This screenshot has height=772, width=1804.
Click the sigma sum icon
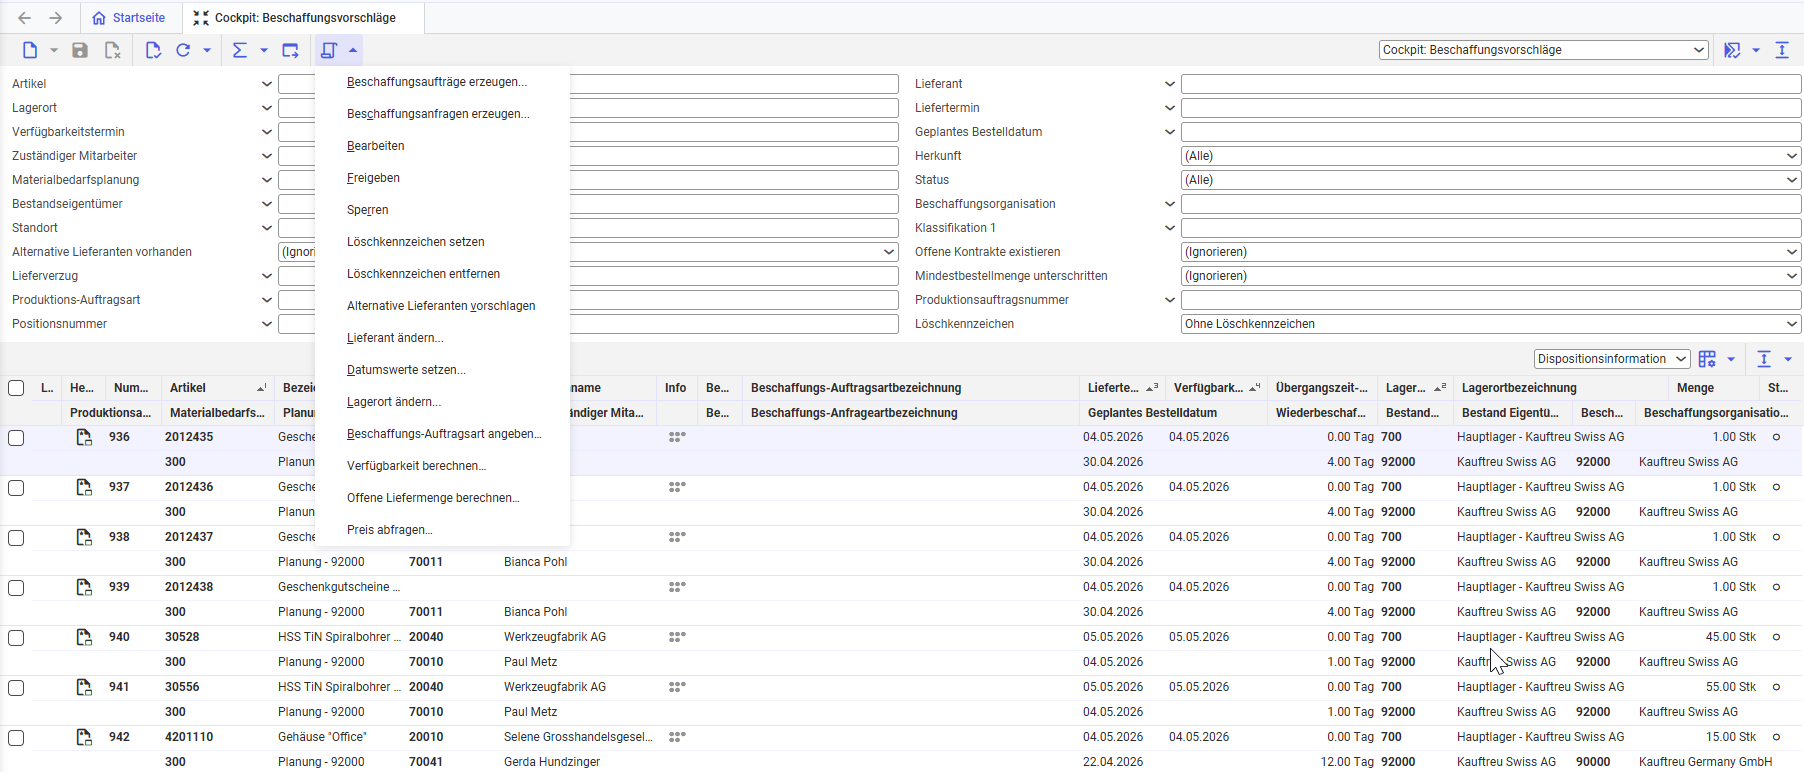click(x=240, y=50)
